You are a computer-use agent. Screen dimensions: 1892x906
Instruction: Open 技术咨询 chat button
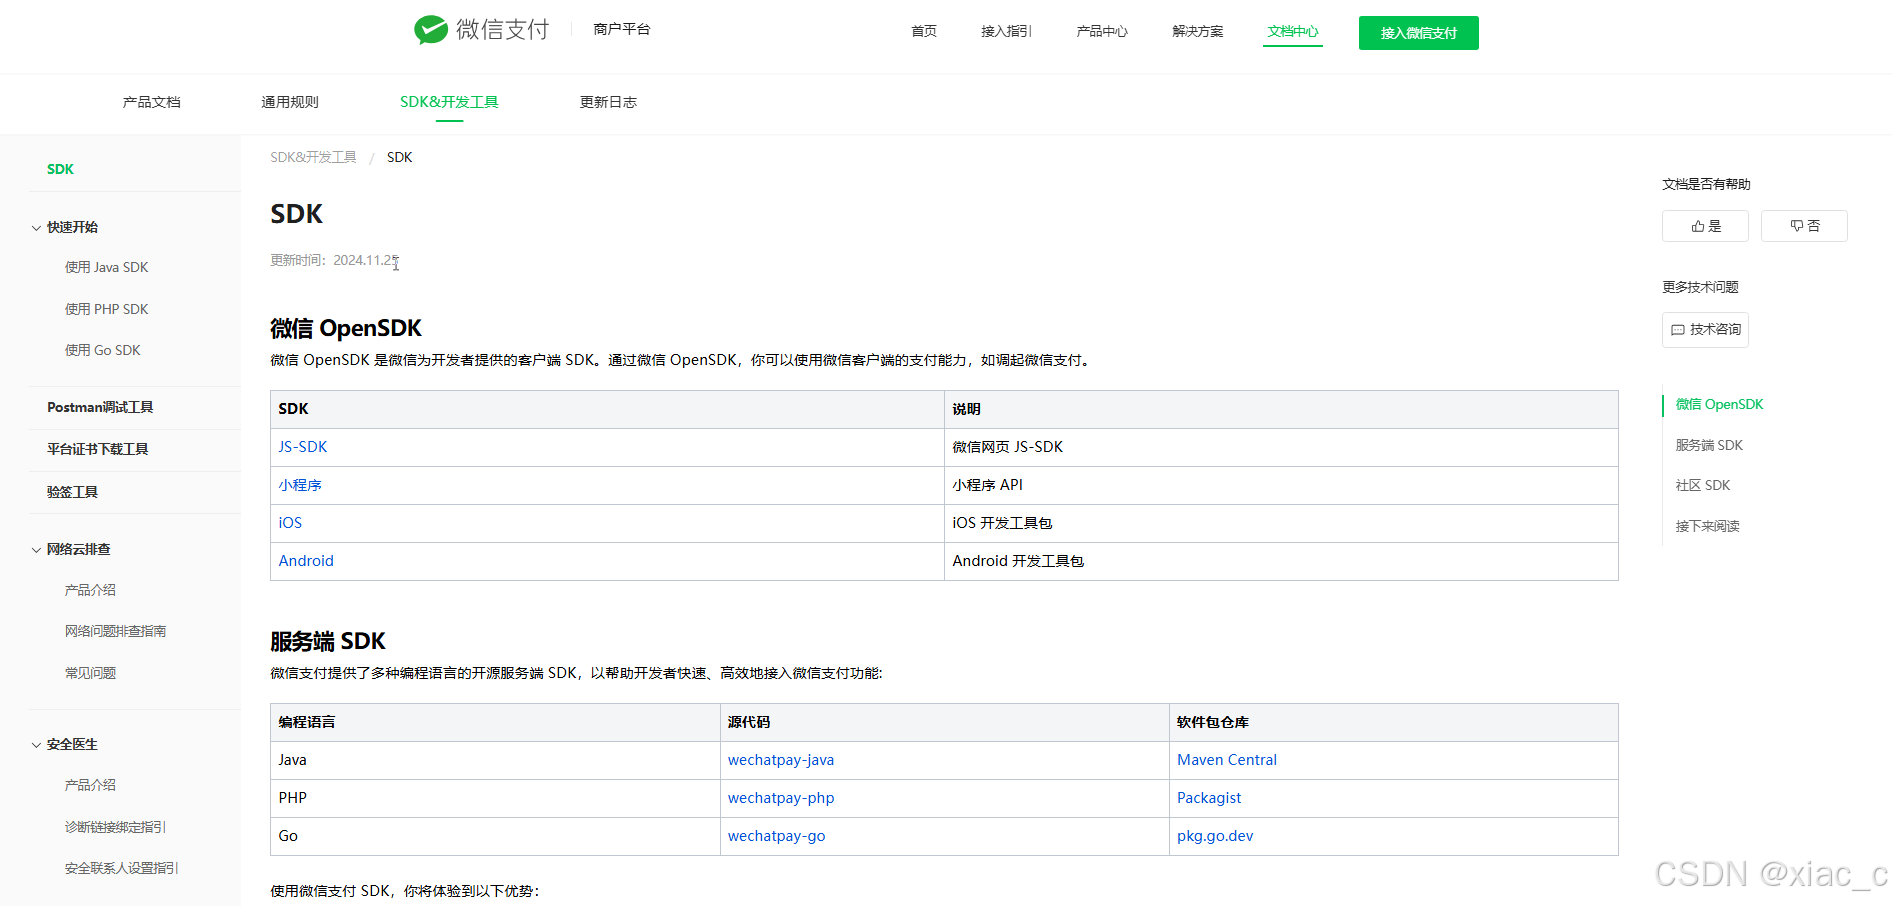pos(1705,330)
